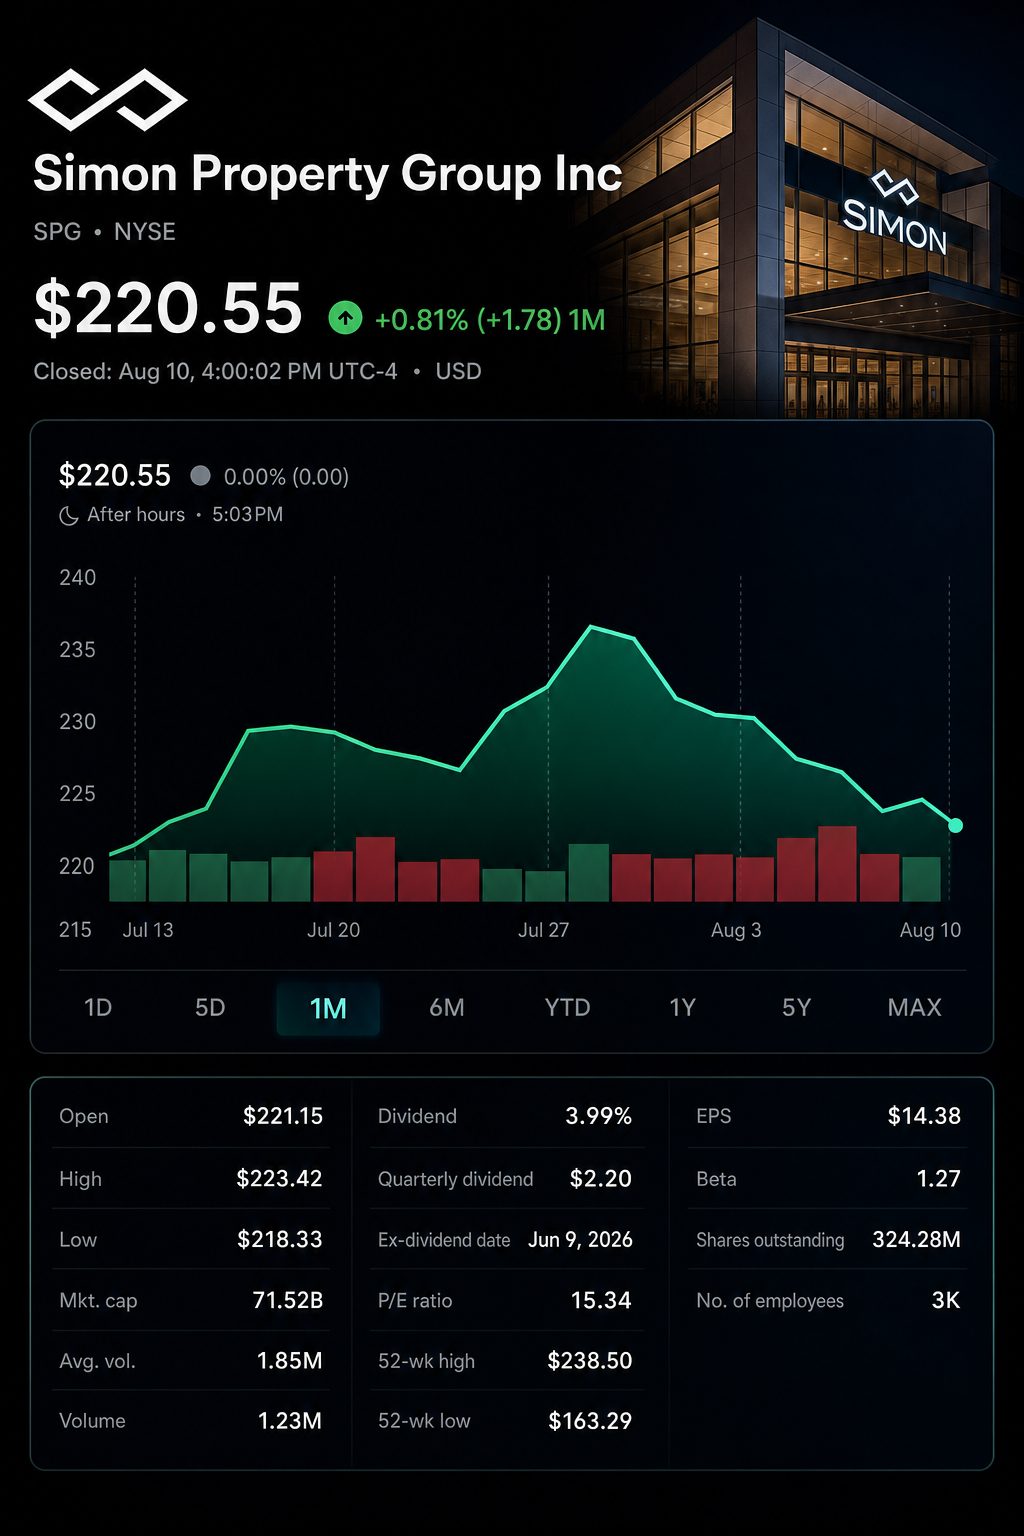This screenshot has width=1024, height=1536.
Task: Click the Mkt. cap value 71.52B
Action: (x=288, y=1300)
